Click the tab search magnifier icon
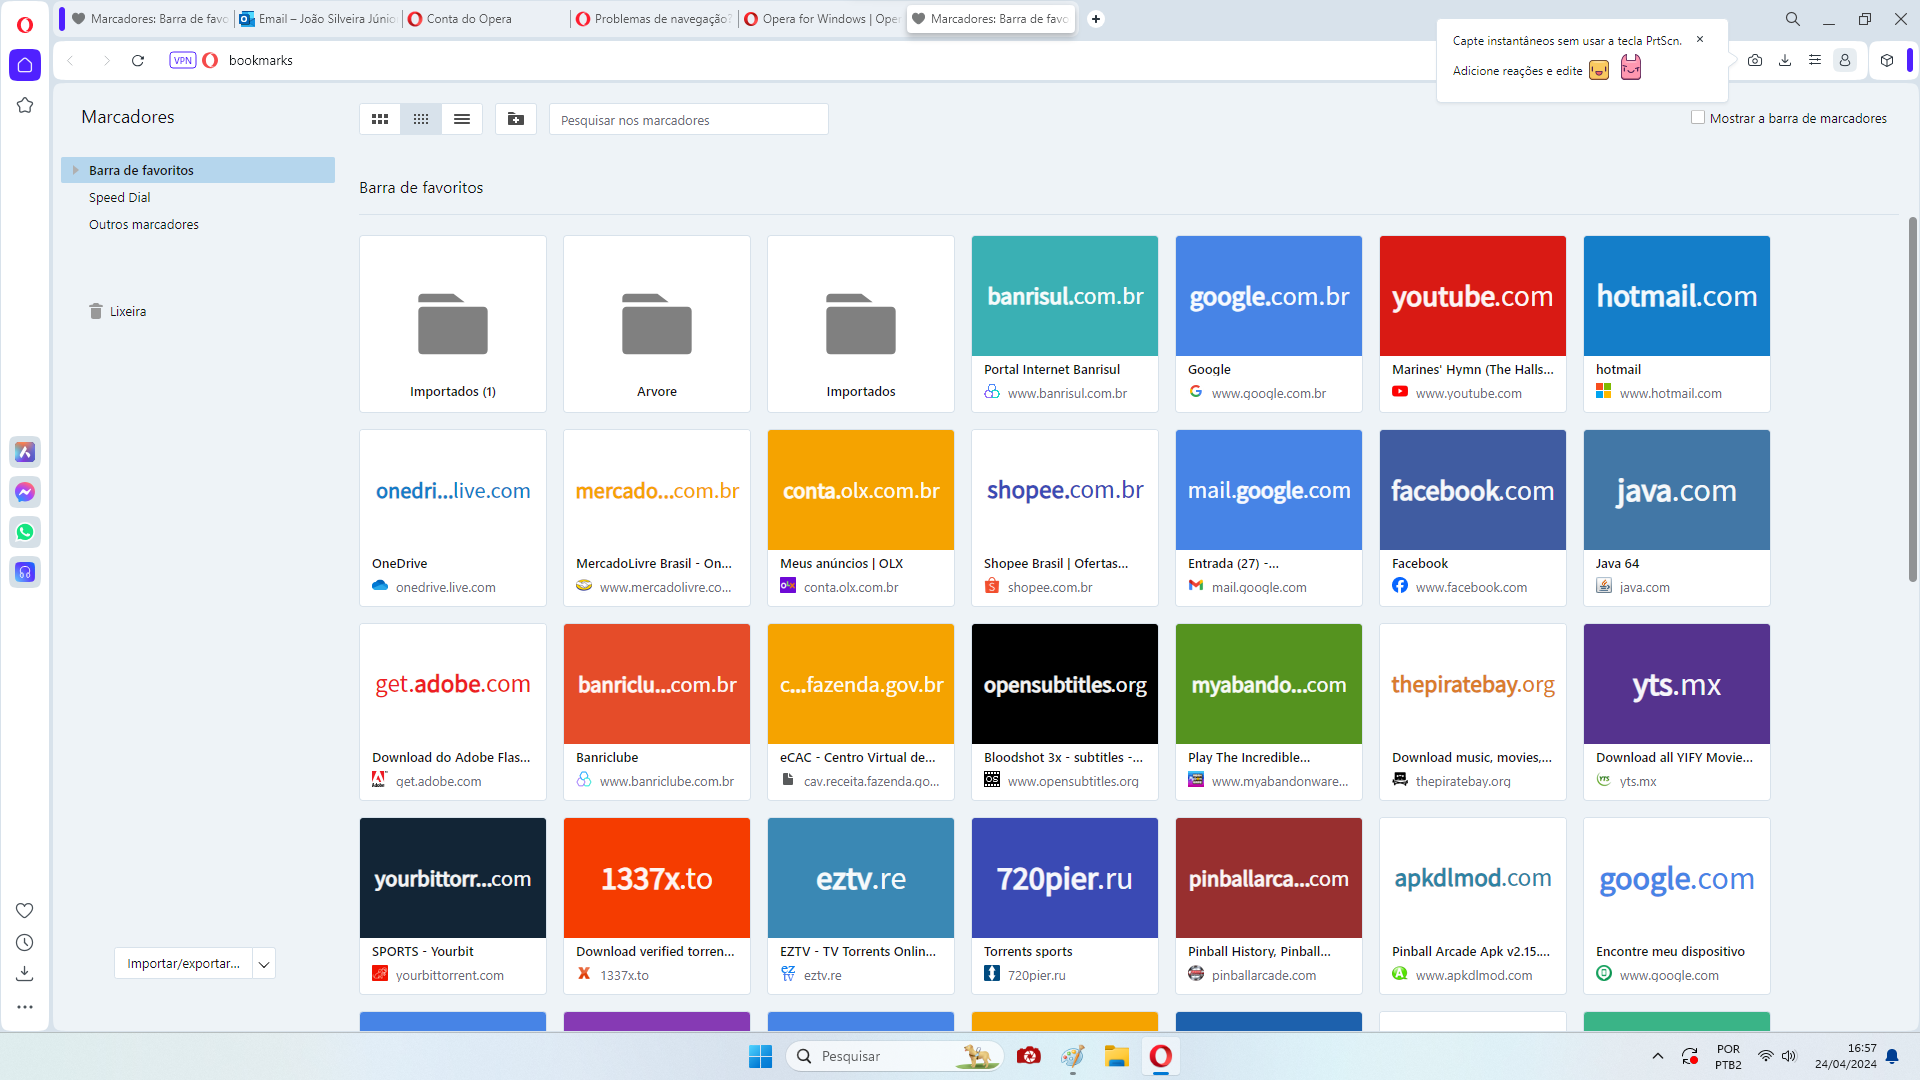Viewport: 1920px width, 1080px height. tap(1793, 19)
